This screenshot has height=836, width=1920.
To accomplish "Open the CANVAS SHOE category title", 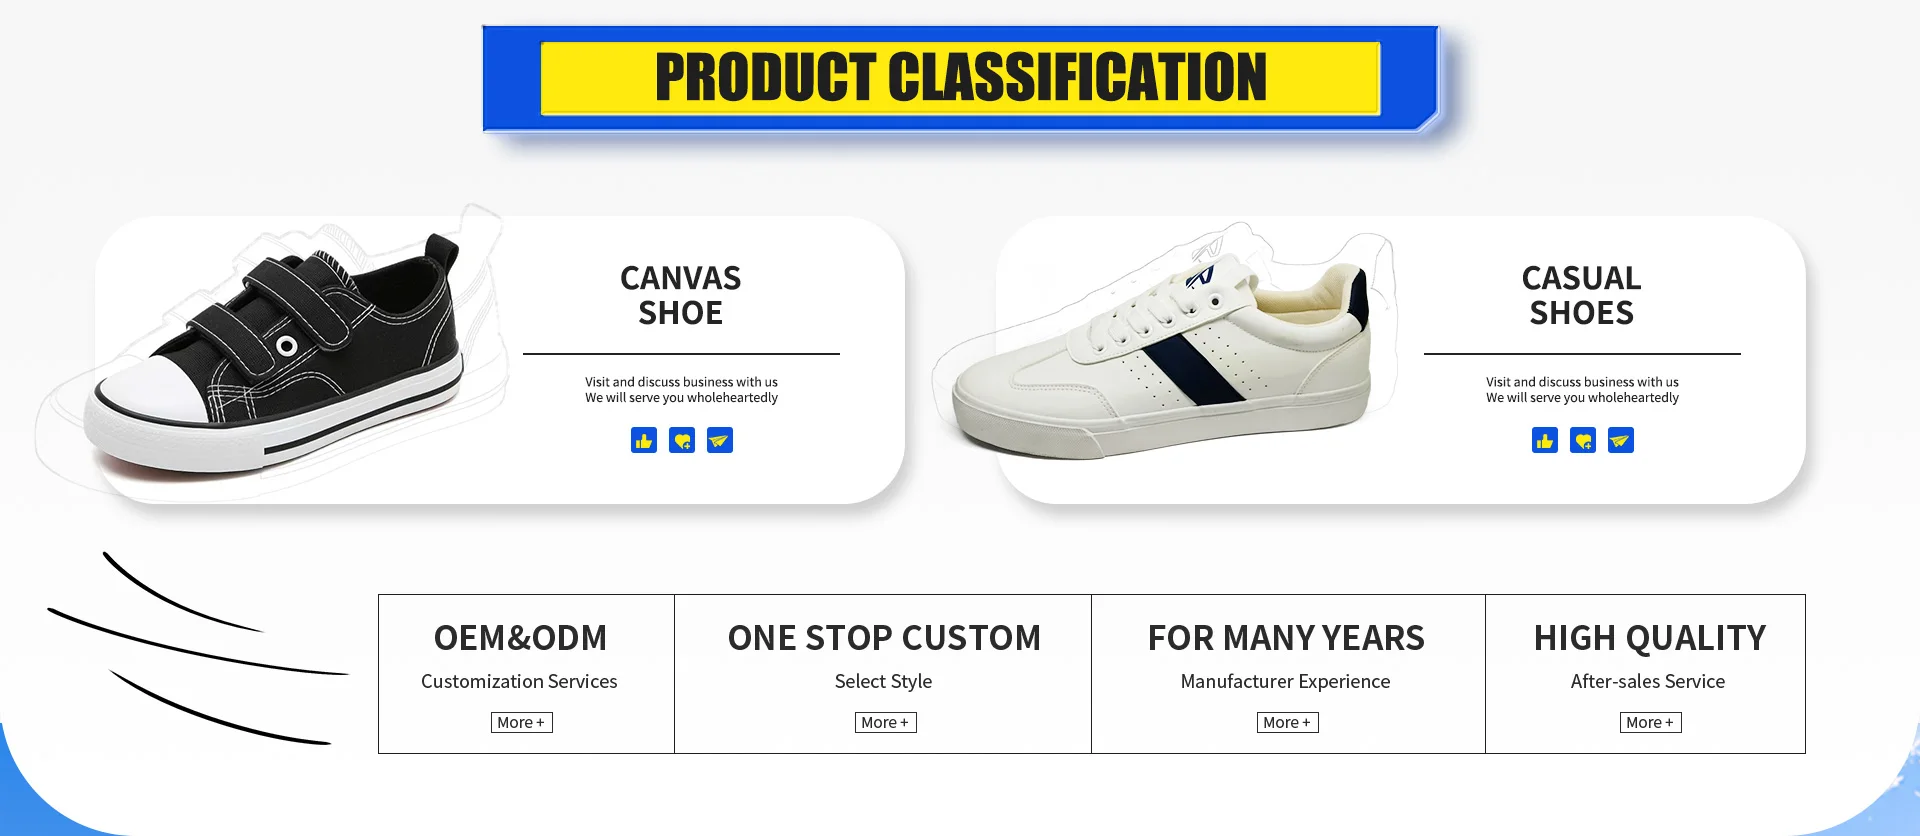I will 681,295.
